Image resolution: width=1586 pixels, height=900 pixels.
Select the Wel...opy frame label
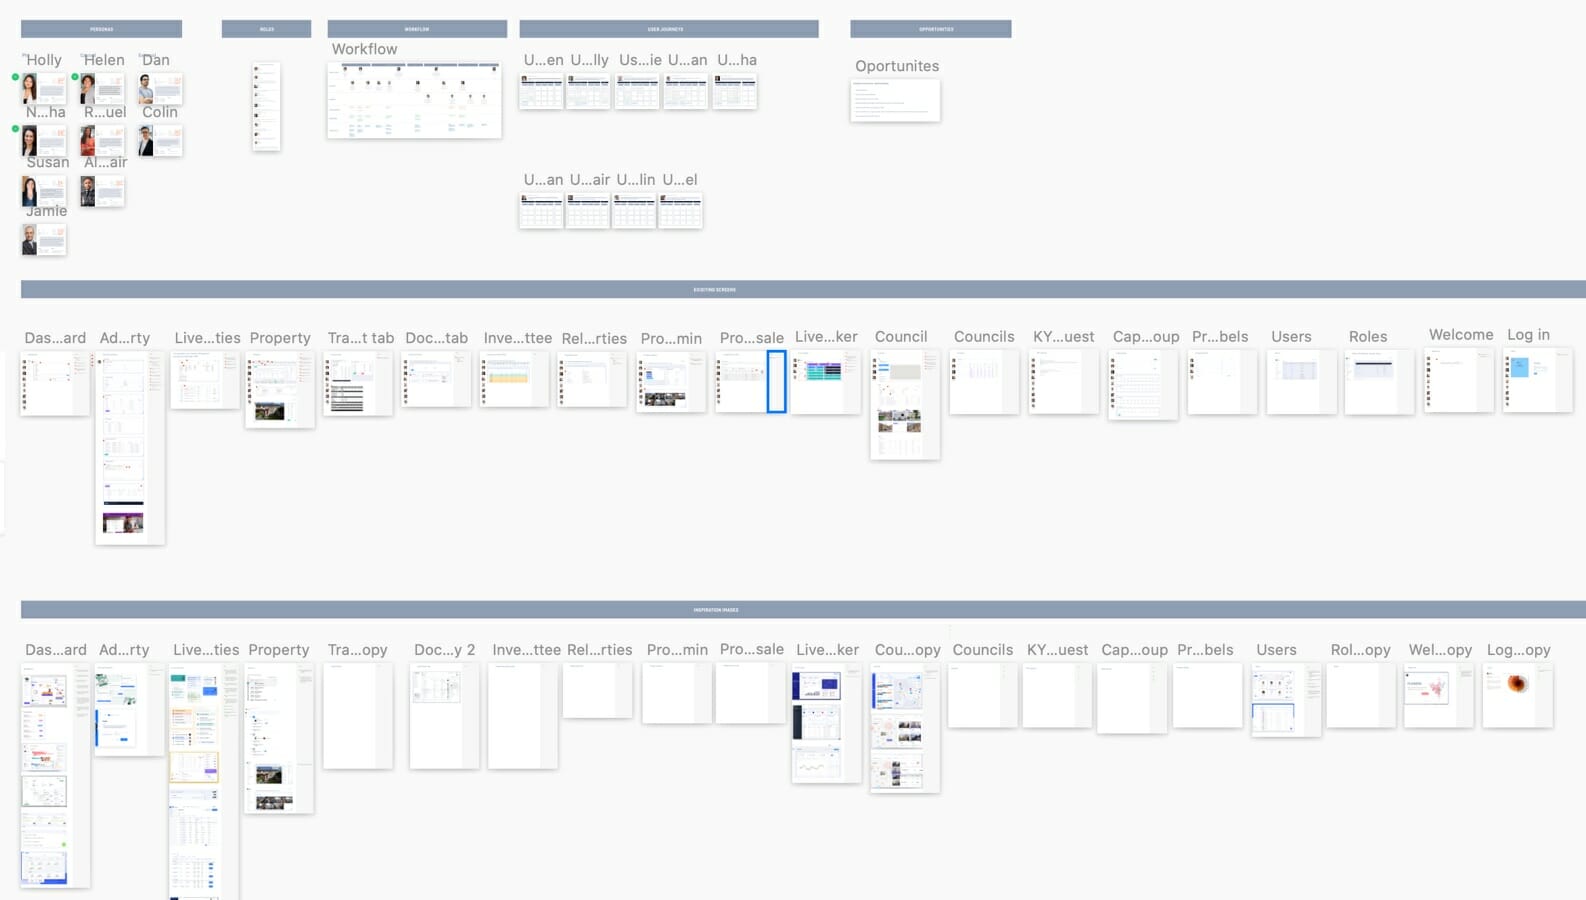point(1440,650)
